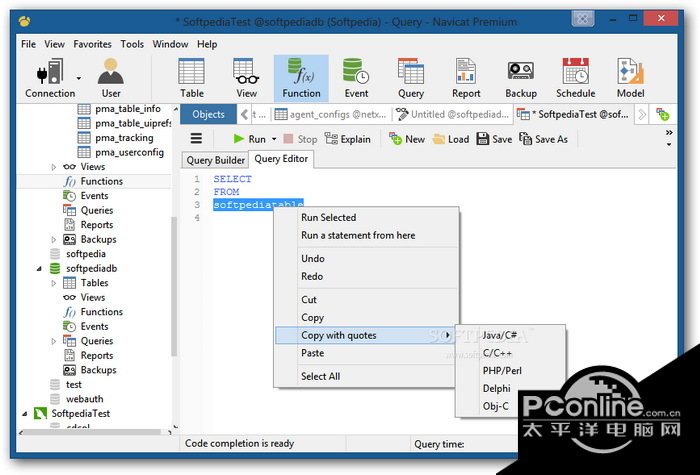
Task: Open the Copy with quotes submenu
Action: (365, 335)
